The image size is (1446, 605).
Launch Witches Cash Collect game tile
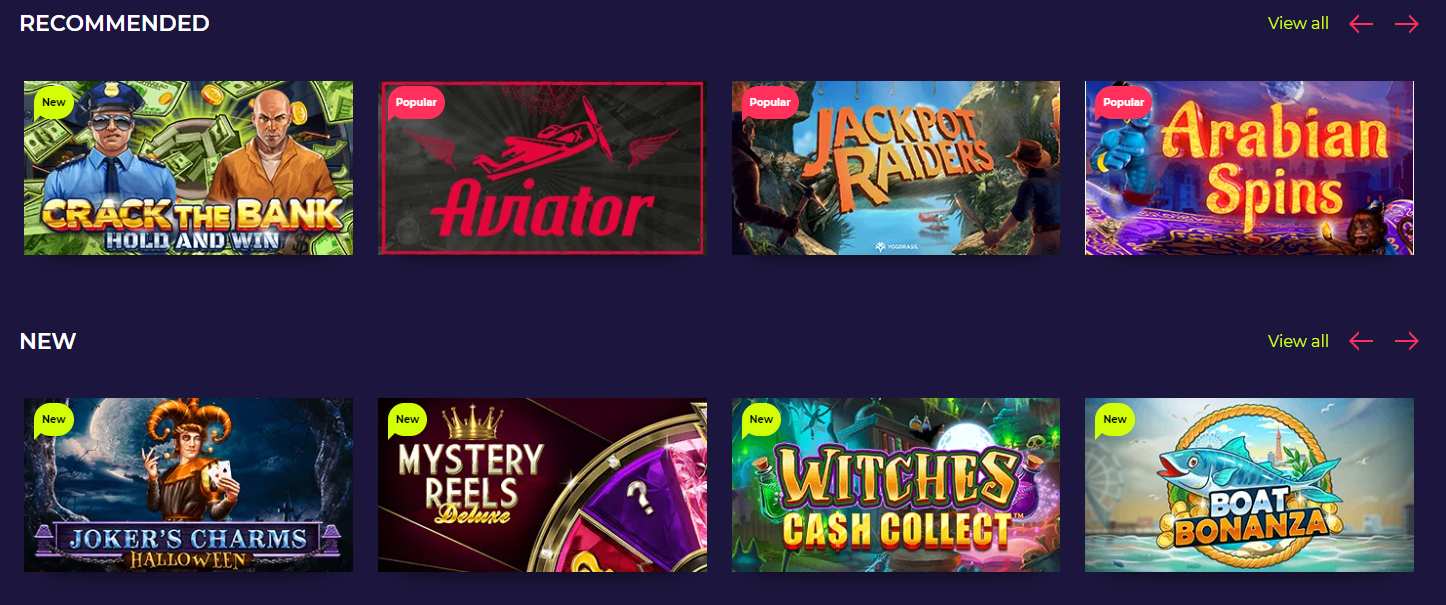click(x=896, y=485)
